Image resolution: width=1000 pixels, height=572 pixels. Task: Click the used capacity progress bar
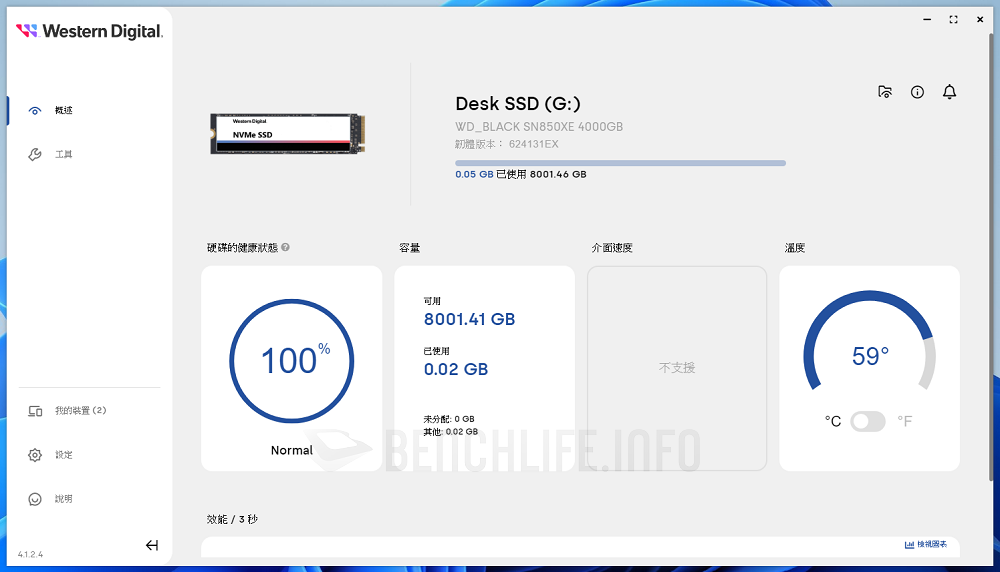[x=621, y=163]
